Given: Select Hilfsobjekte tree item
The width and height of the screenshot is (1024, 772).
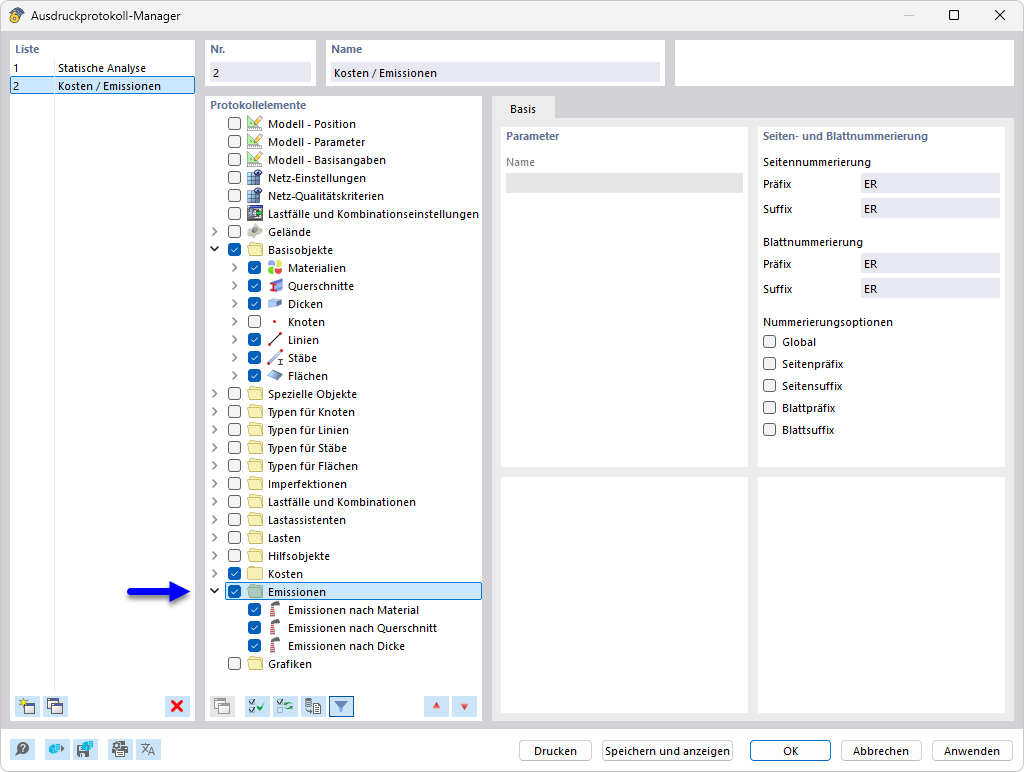Looking at the screenshot, I should click(x=298, y=556).
